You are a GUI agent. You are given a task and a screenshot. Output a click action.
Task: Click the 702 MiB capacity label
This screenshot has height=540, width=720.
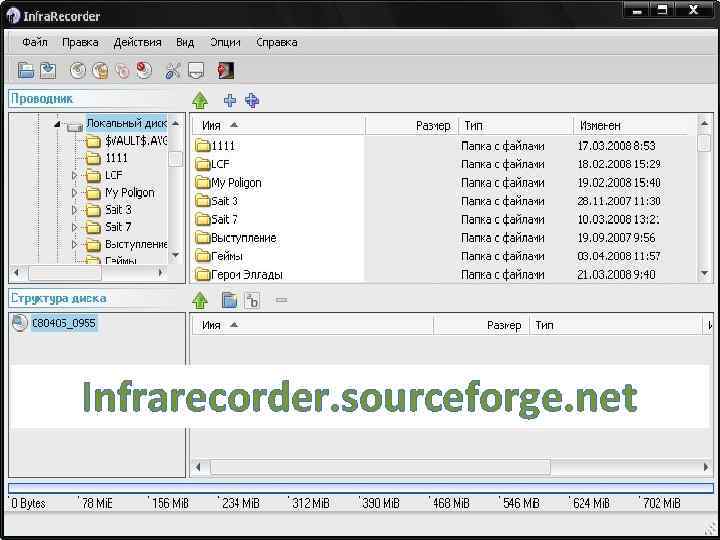(x=661, y=503)
